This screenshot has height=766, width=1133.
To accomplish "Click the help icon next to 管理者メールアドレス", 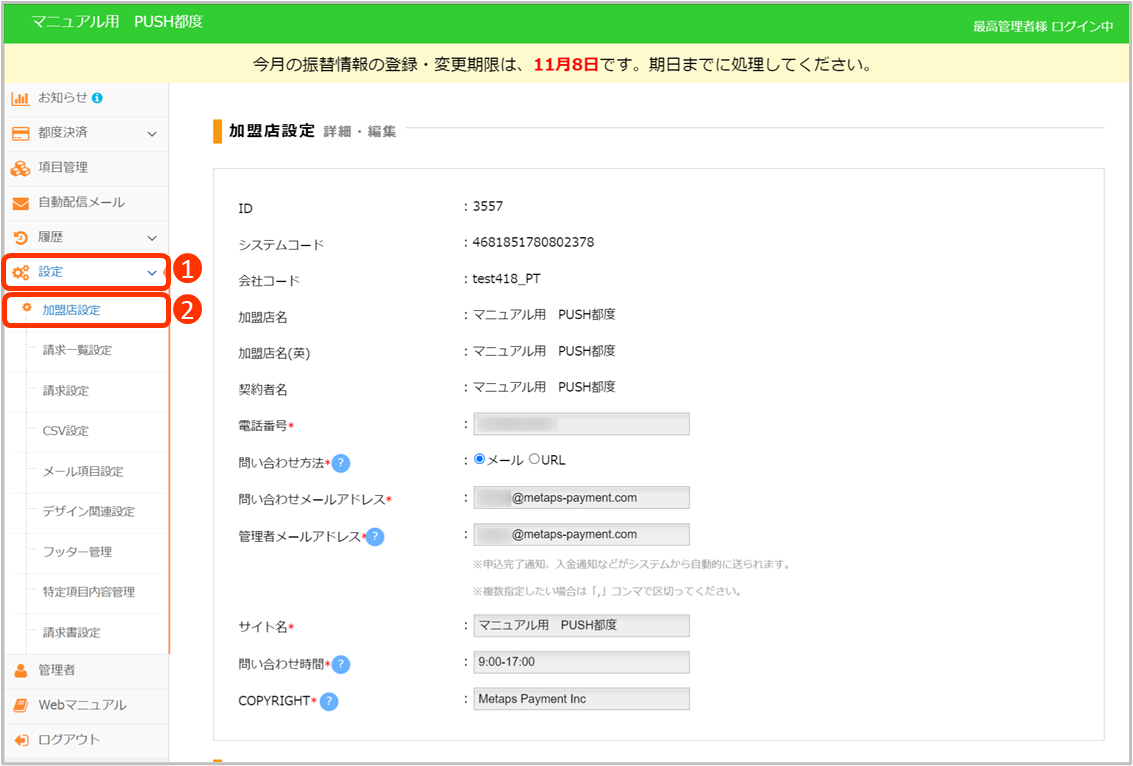I will click(375, 537).
